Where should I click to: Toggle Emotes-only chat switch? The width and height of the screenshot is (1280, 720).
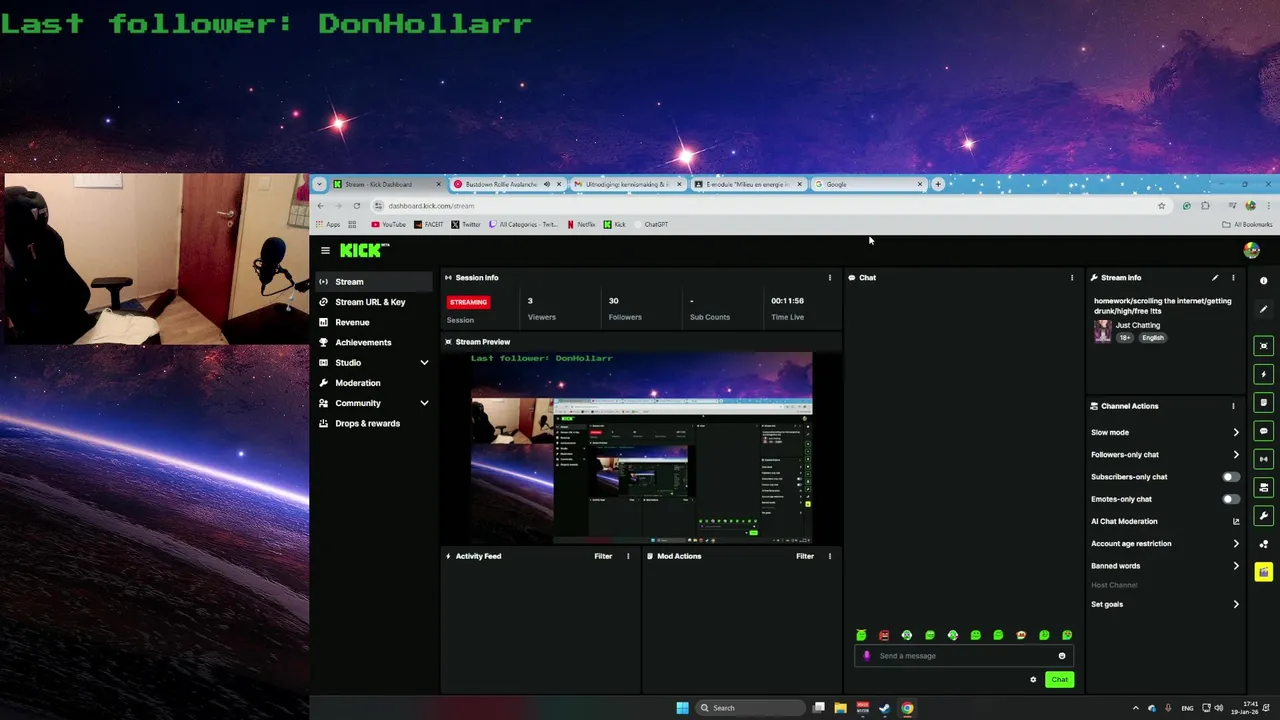(1231, 499)
